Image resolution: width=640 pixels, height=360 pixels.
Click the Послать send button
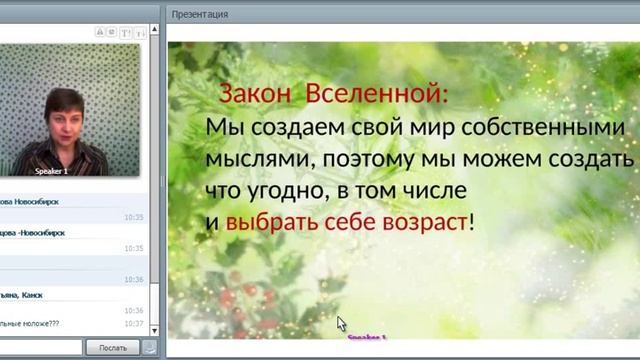coord(113,348)
